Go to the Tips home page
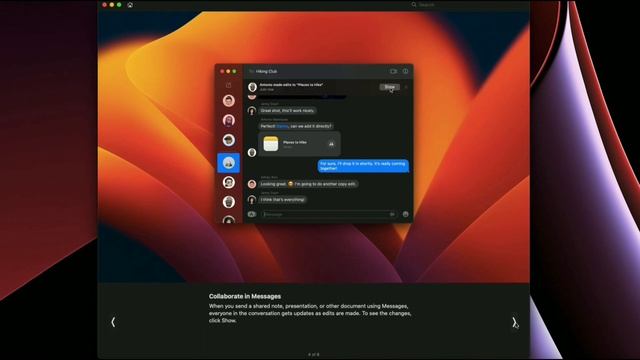The image size is (640, 360). [130, 5]
